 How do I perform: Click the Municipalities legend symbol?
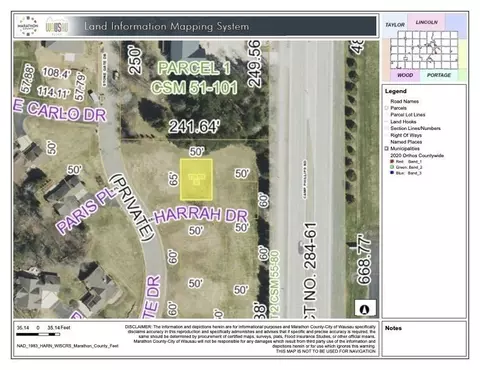[387, 148]
